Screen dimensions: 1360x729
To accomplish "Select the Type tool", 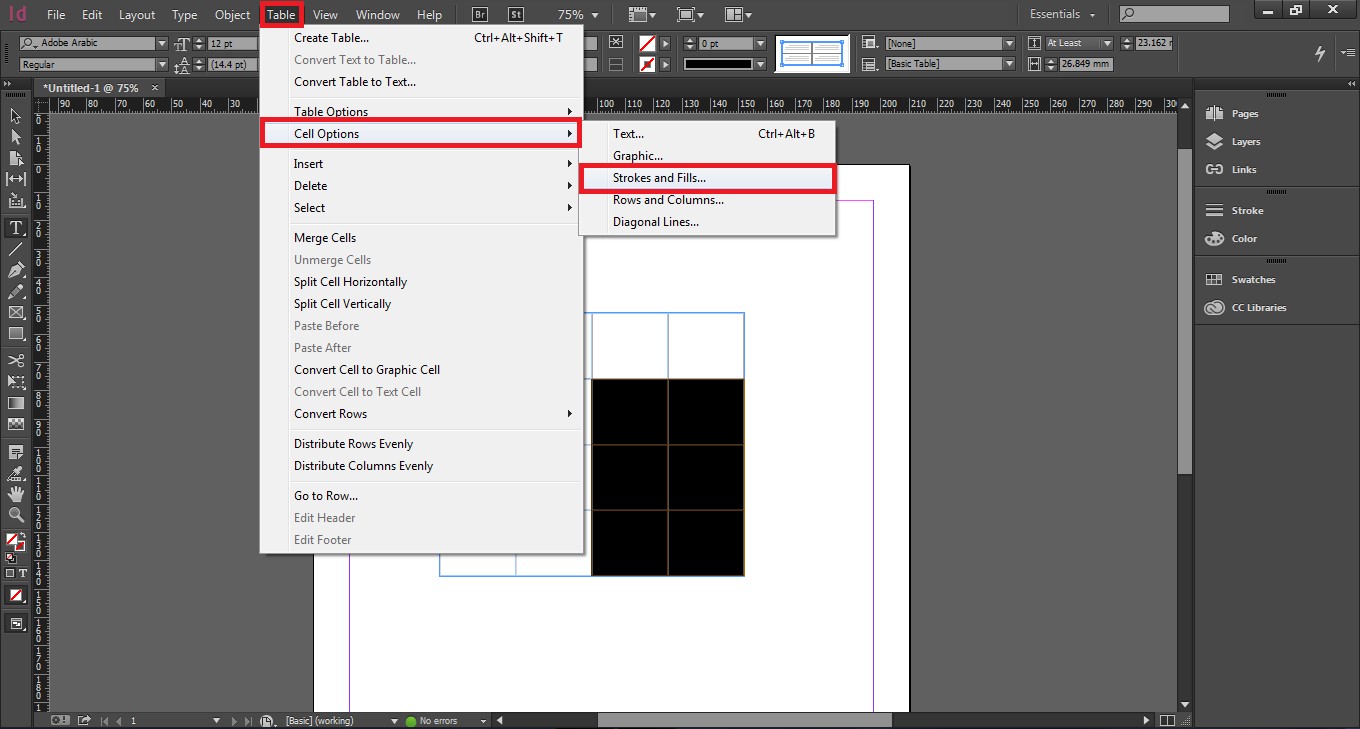I will 16,228.
